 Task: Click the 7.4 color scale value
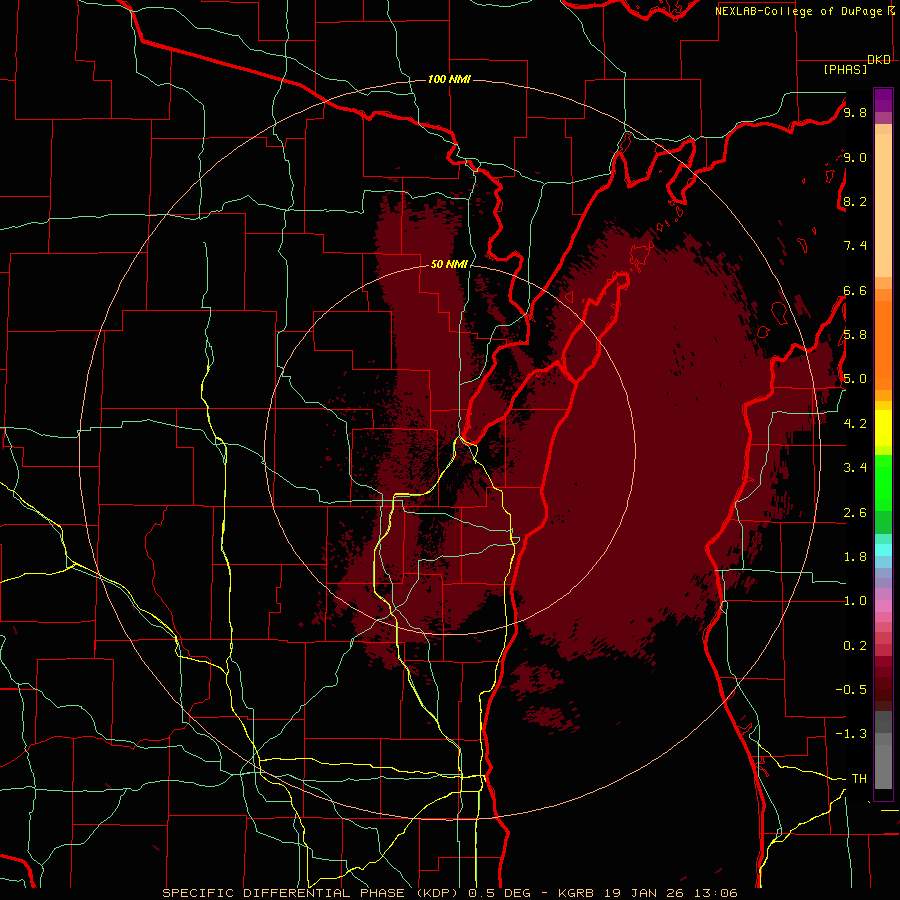[x=855, y=246]
